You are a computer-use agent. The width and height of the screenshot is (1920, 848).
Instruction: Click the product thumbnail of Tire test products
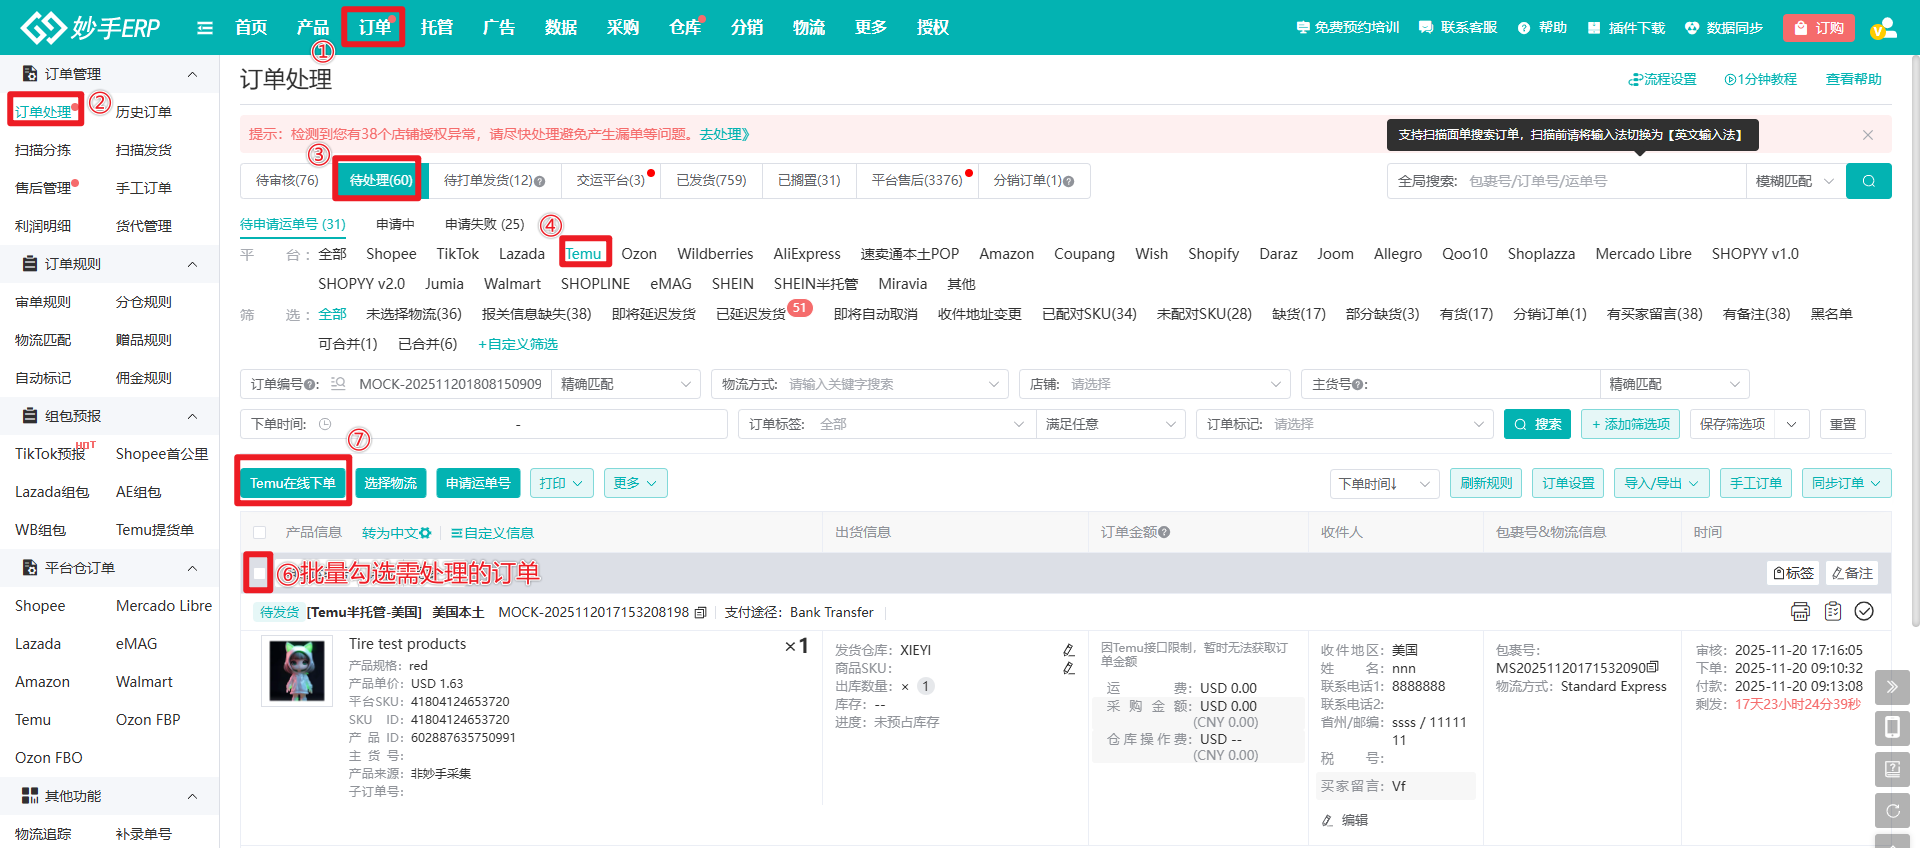point(297,672)
